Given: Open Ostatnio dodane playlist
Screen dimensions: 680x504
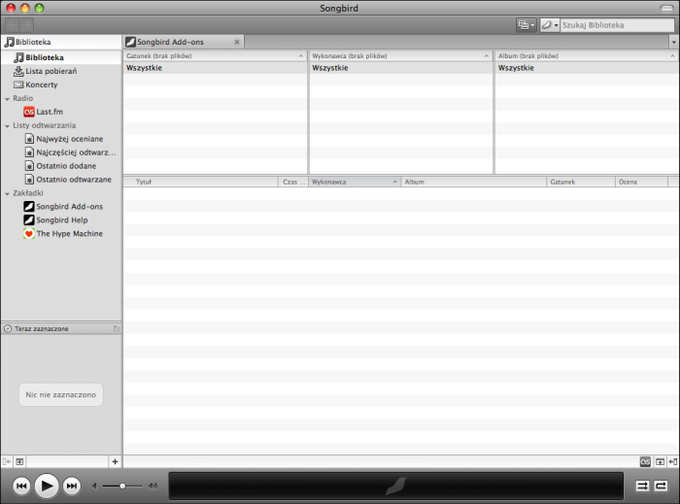Looking at the screenshot, I should (x=61, y=166).
